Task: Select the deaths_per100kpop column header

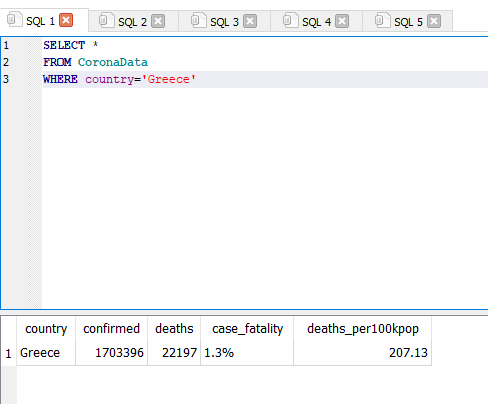Action: point(363,329)
